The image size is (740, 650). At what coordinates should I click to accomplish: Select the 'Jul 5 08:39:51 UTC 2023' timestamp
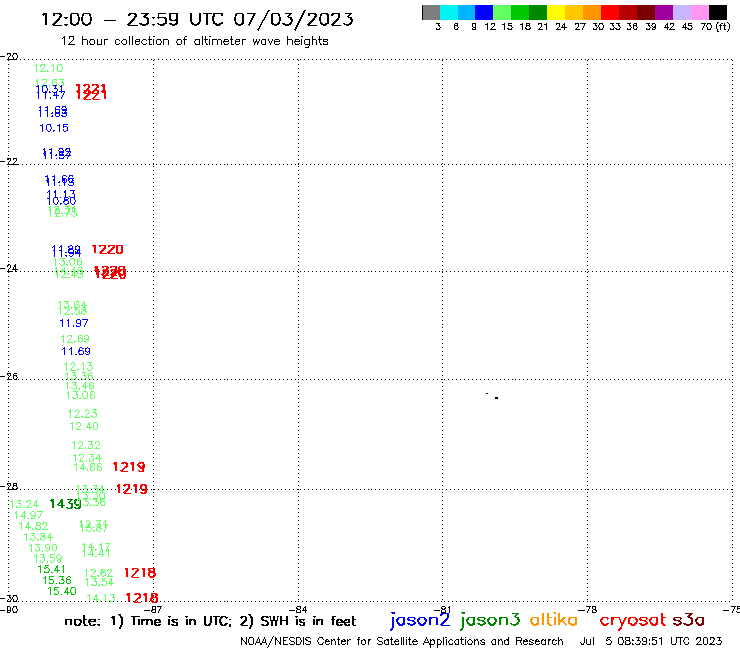click(x=651, y=641)
